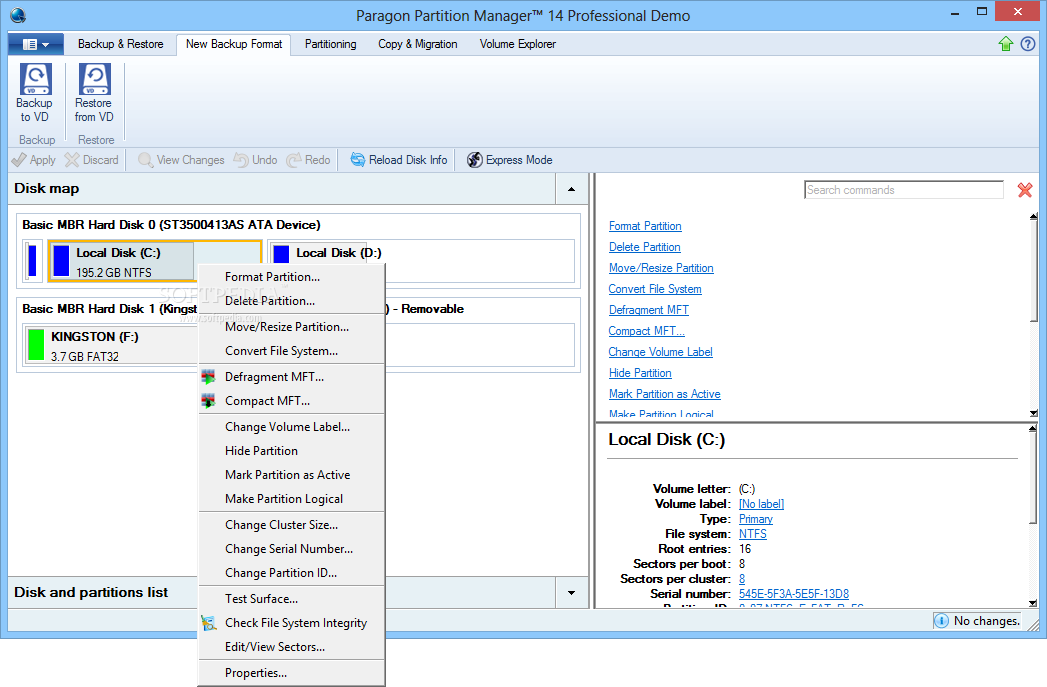The height and width of the screenshot is (687, 1047).
Task: Click the Apply checkmark icon
Action: (x=19, y=160)
